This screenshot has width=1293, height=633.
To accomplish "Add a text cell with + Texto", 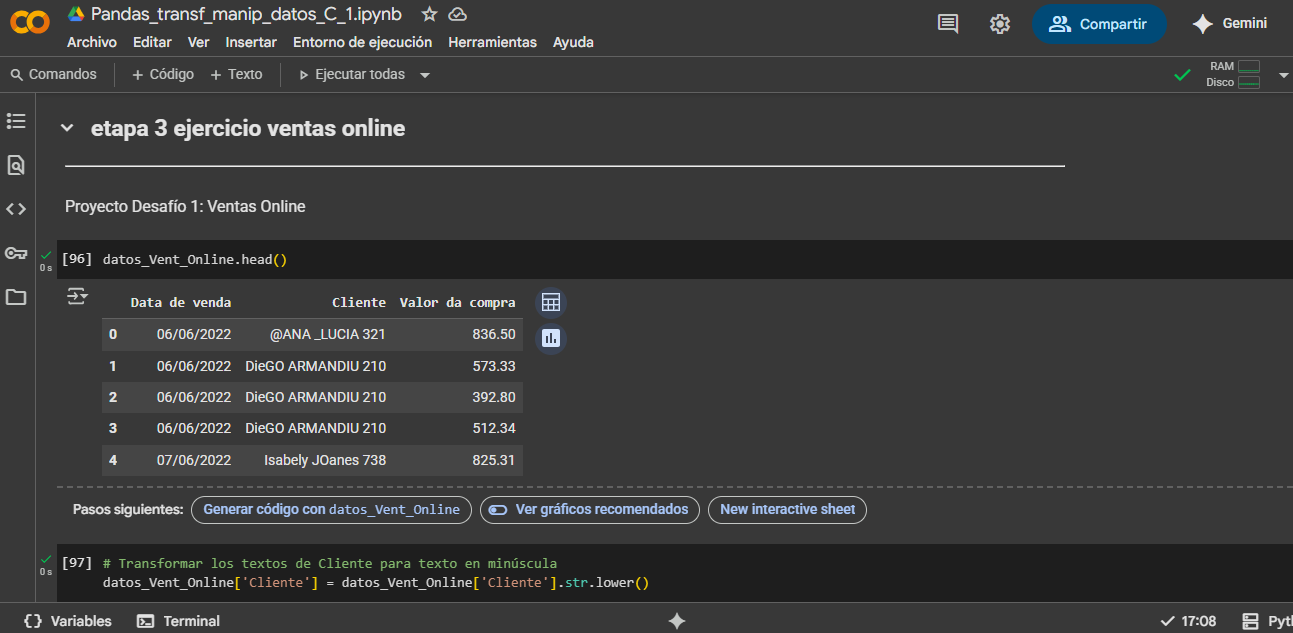I will point(236,74).
